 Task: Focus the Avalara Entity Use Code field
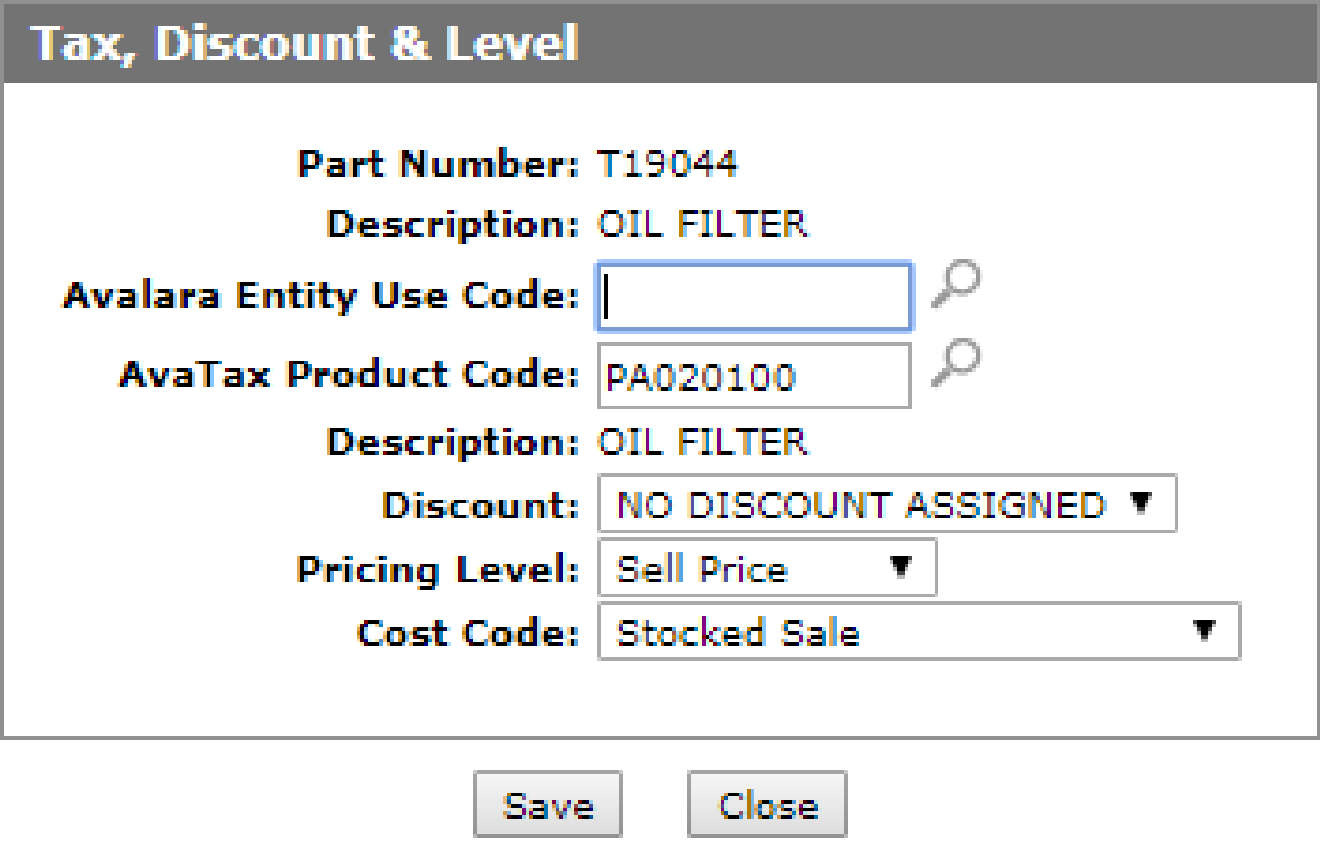click(x=754, y=297)
